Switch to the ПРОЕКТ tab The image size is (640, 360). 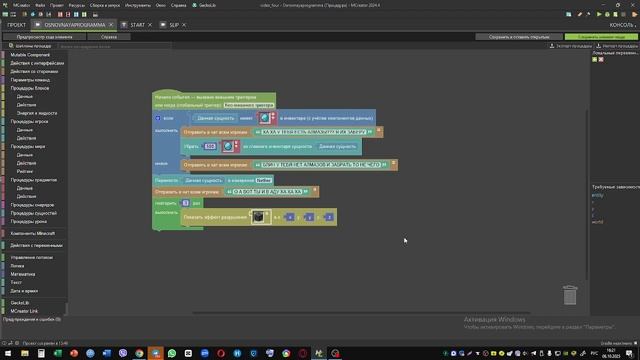click(x=16, y=25)
